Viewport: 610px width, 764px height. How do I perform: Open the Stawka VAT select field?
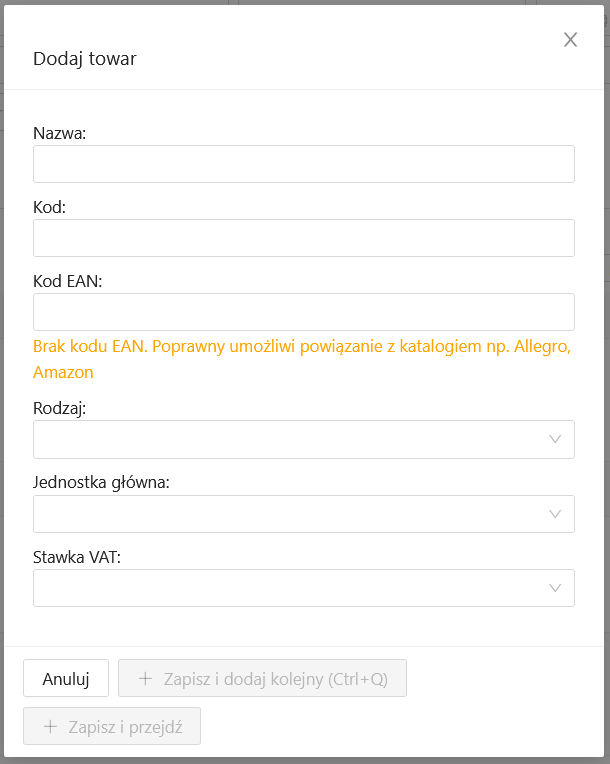290,588
